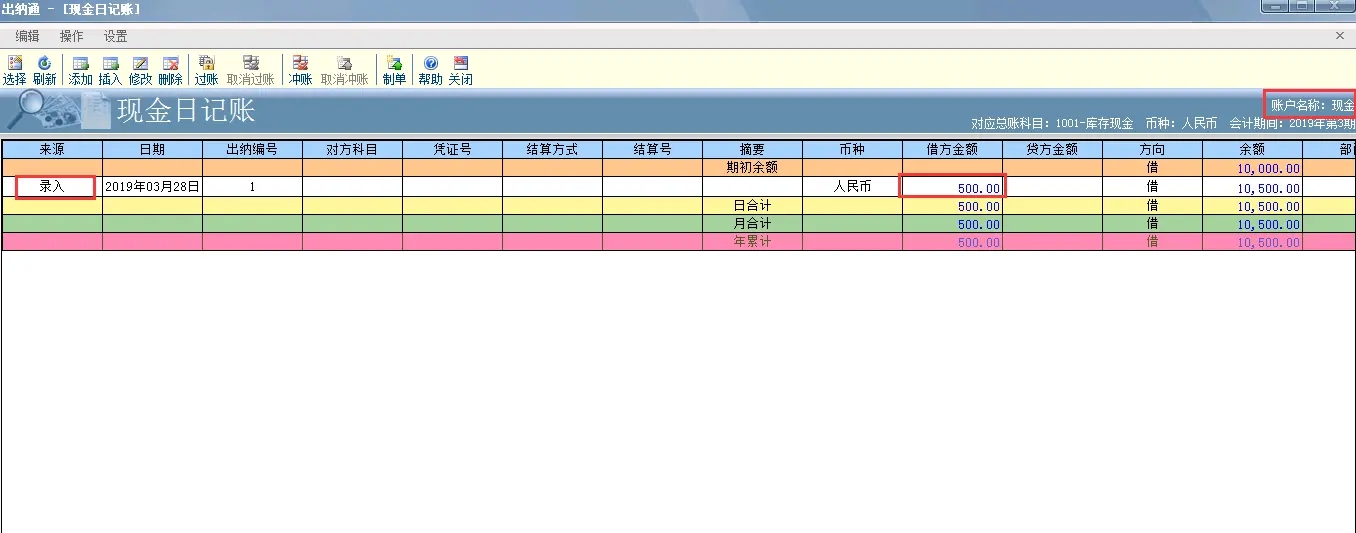Click the 修改 (Modify) toolbar icon
1356x533 pixels.
pyautogui.click(x=140, y=69)
